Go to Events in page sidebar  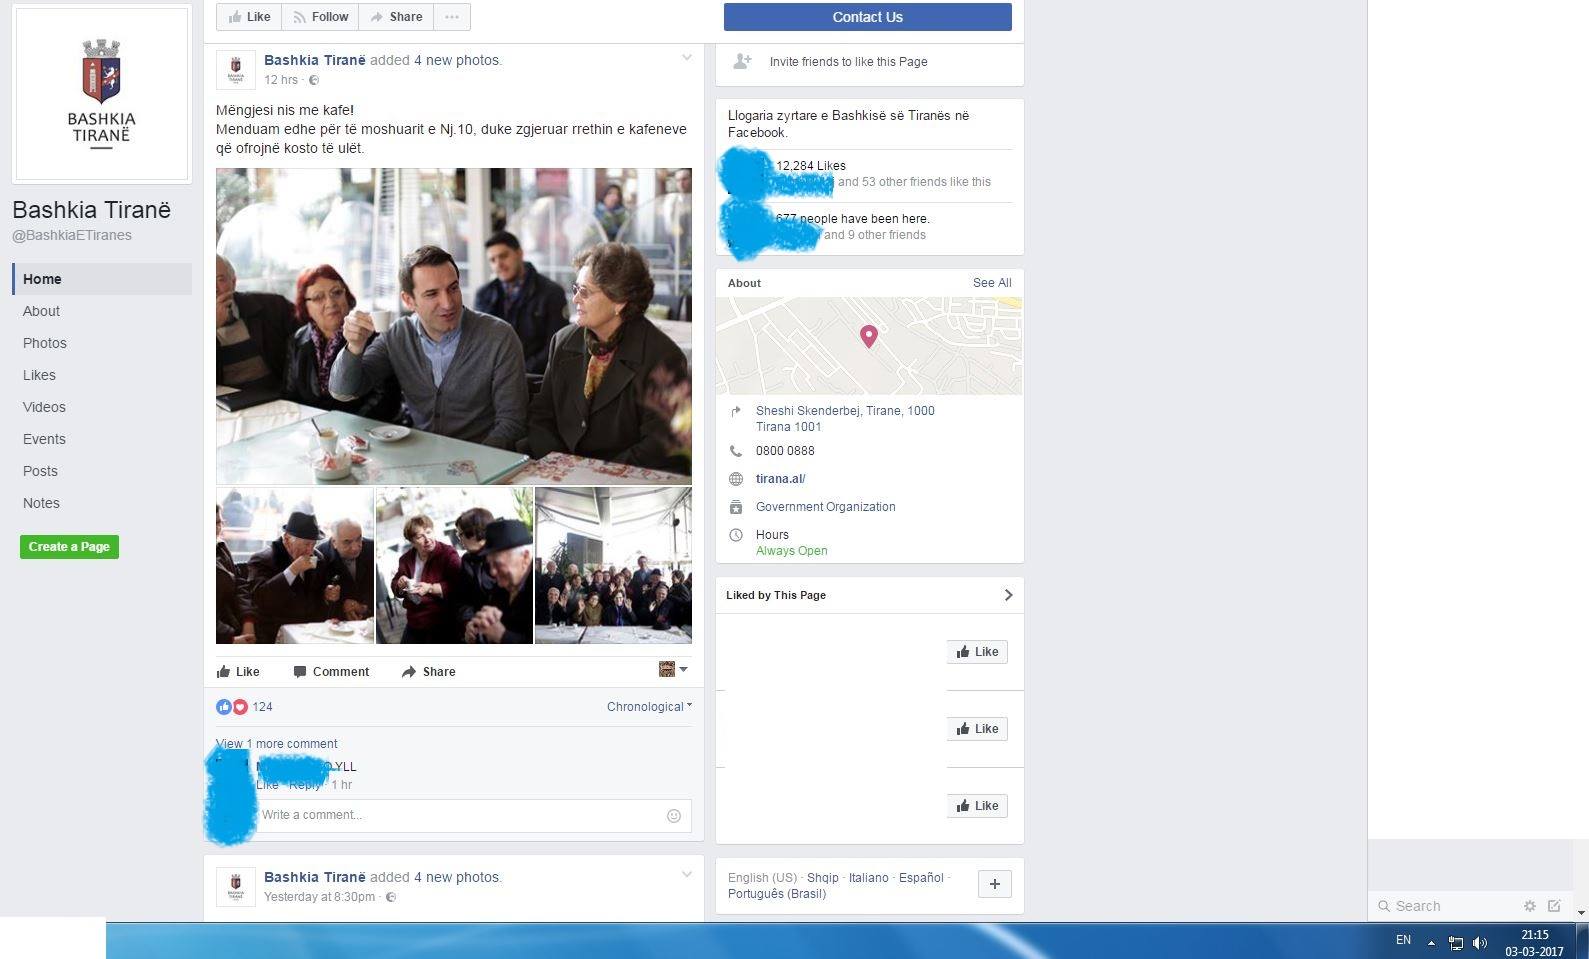tap(44, 439)
